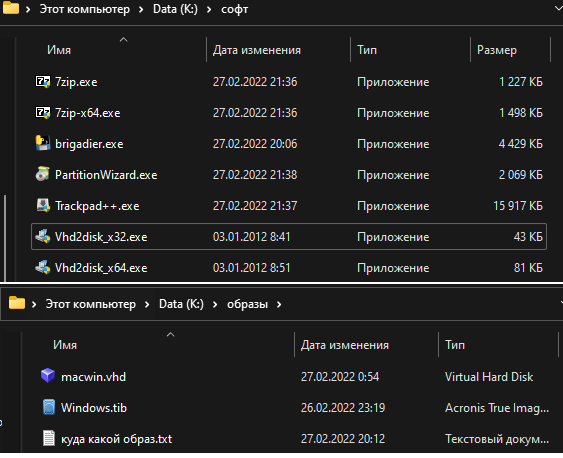Navigate to Этот компьютер in софт breadcrumb

coord(85,9)
